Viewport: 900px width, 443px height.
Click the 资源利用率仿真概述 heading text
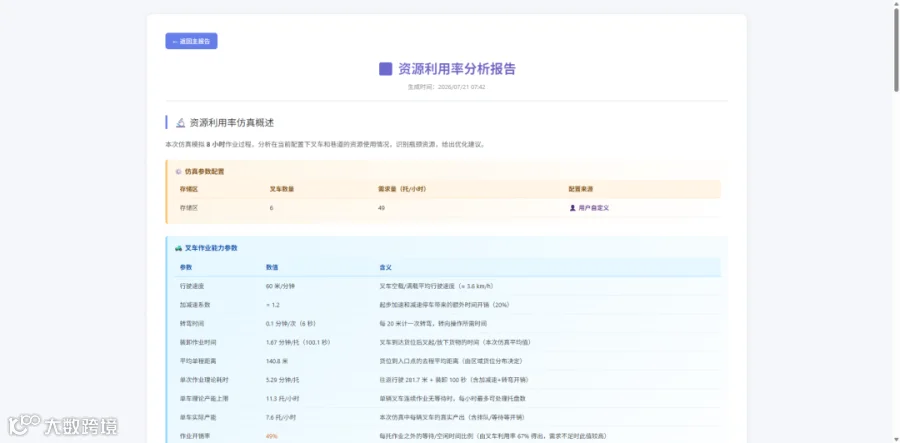pyautogui.click(x=232, y=123)
